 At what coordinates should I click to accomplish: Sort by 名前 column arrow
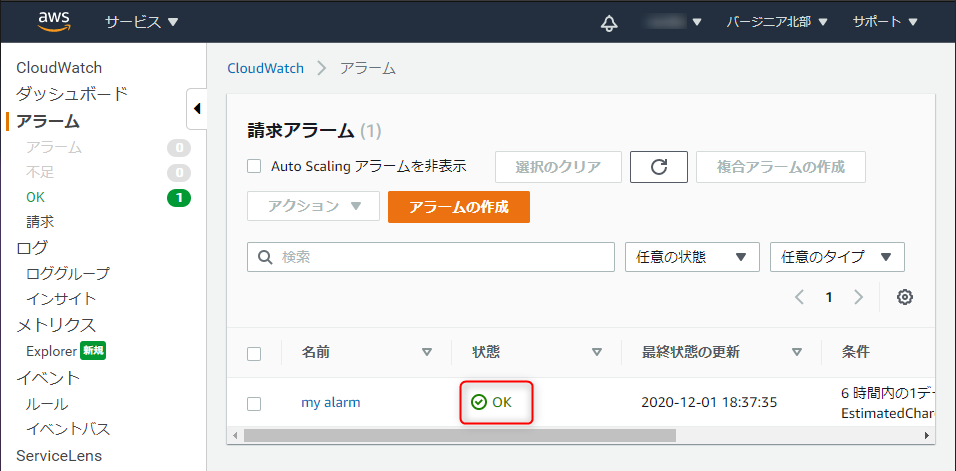[427, 352]
